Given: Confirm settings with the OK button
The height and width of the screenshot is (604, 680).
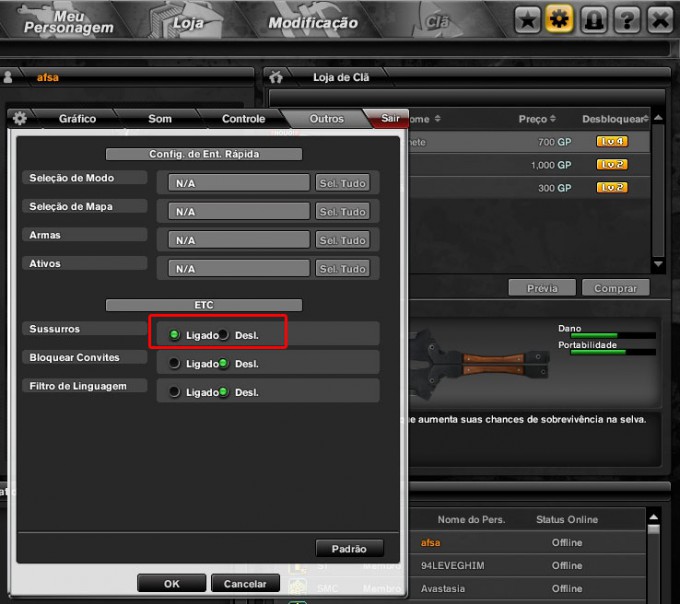Looking at the screenshot, I should (171, 583).
